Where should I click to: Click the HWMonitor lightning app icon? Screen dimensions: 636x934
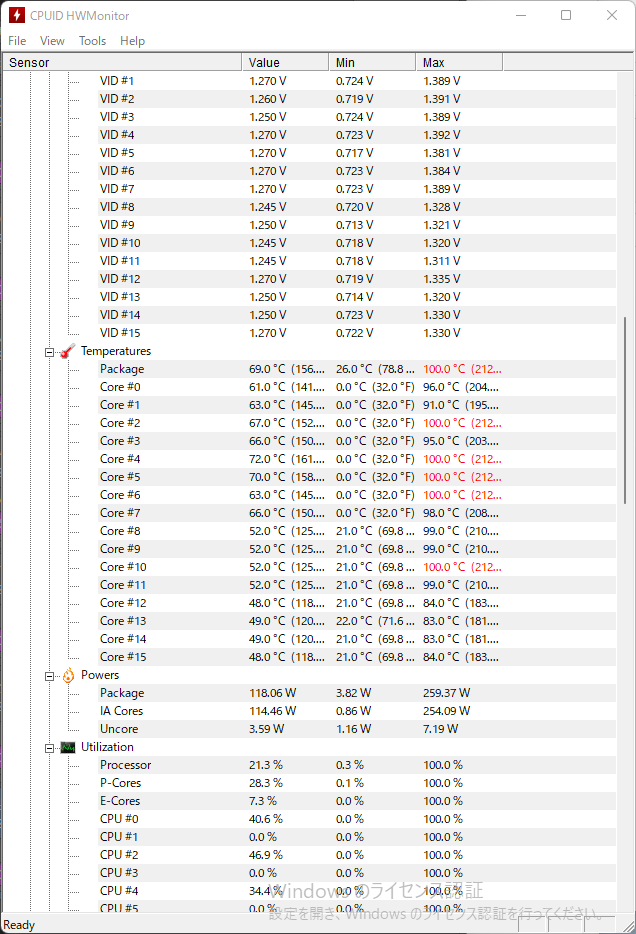16,16
